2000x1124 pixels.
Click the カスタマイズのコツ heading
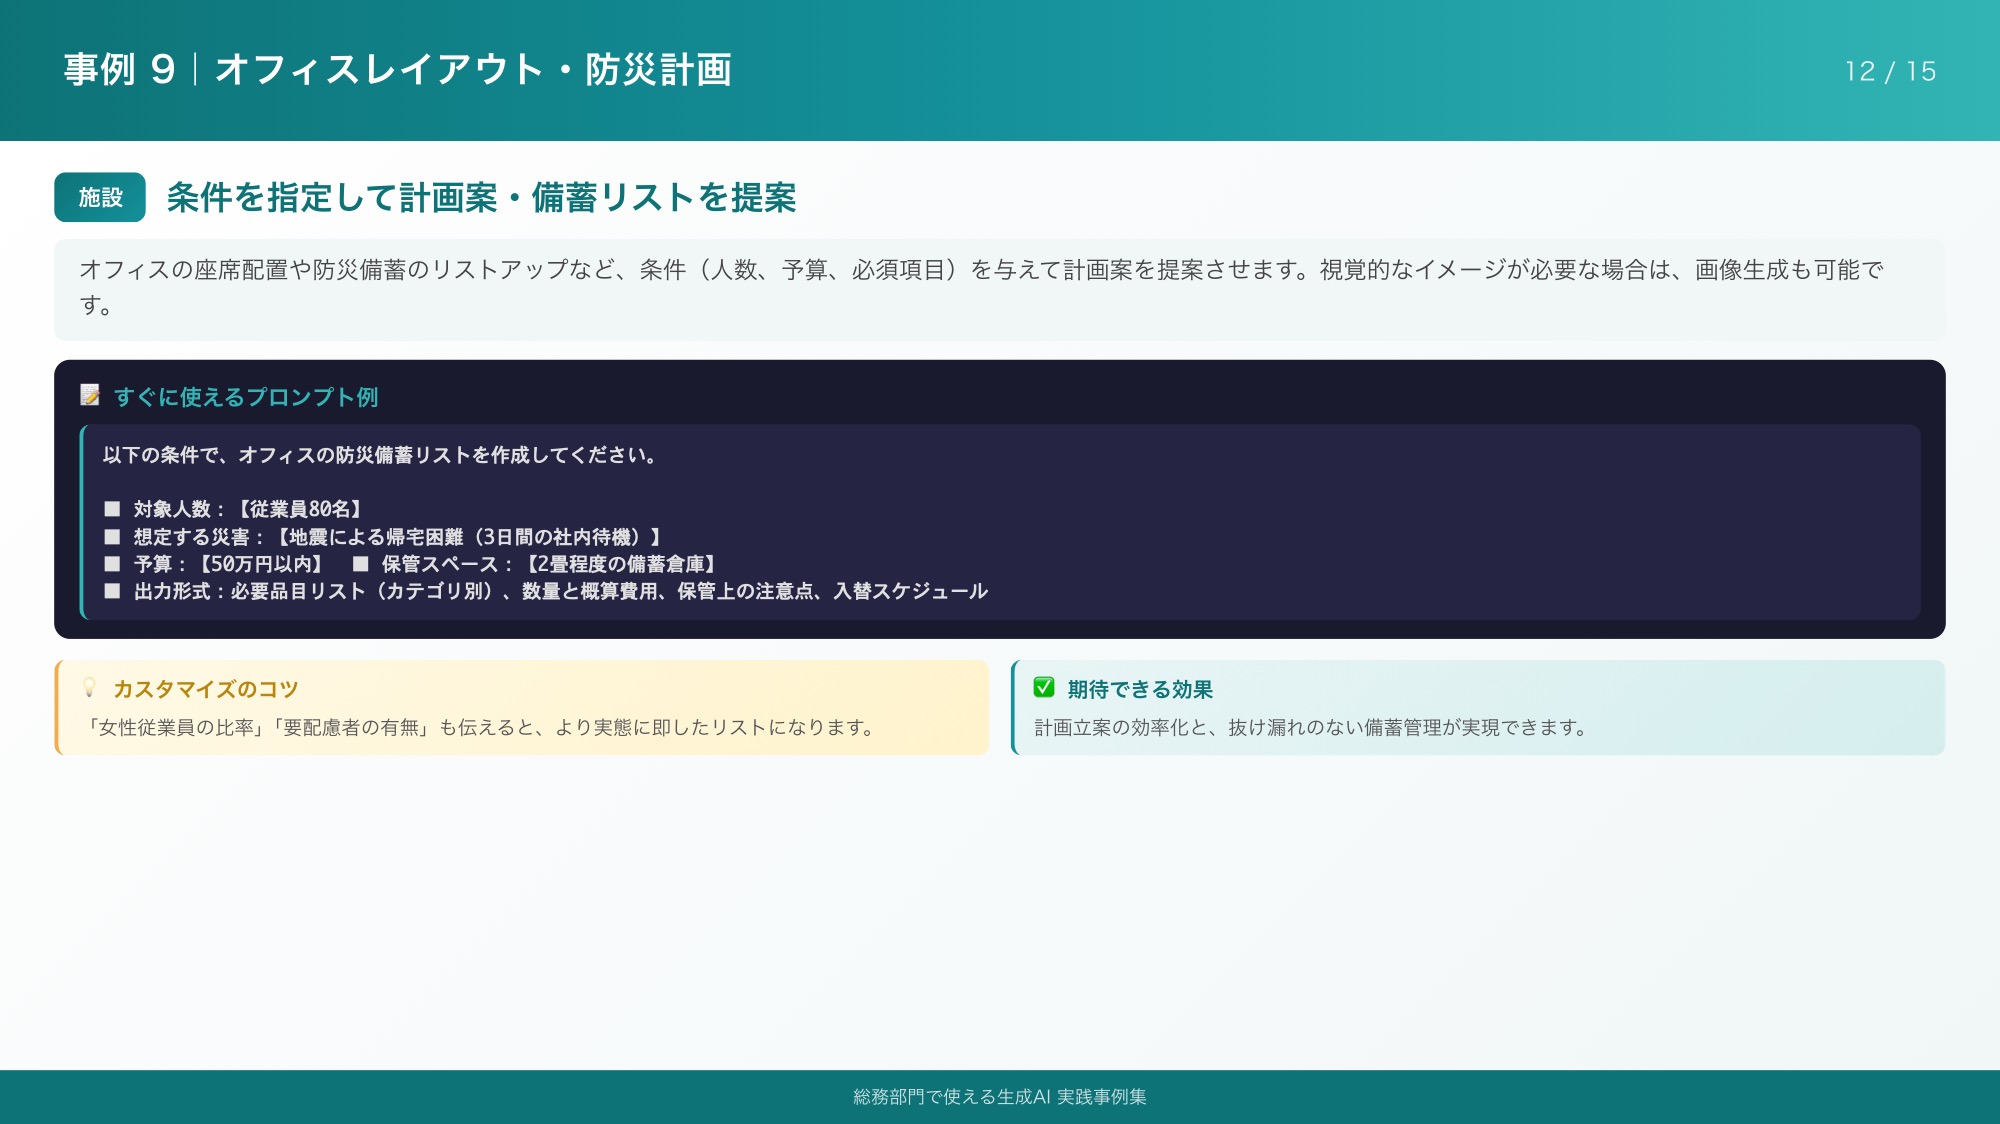coord(206,689)
